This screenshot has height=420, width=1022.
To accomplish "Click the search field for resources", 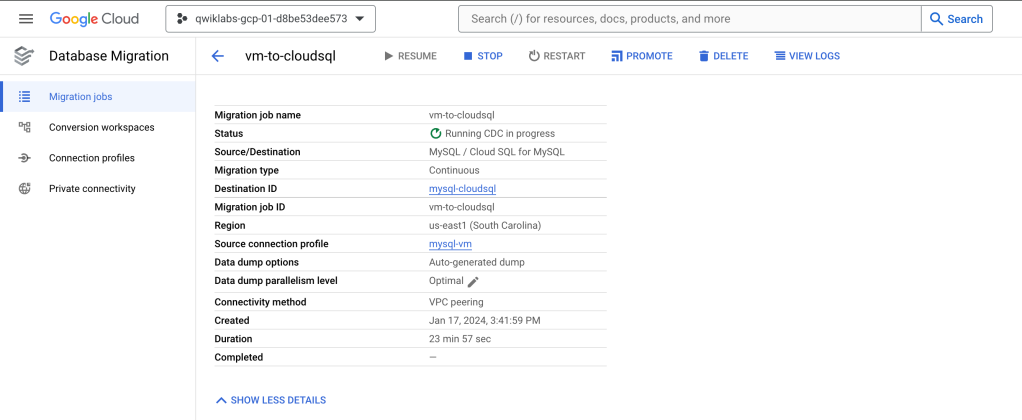I will (x=690, y=19).
